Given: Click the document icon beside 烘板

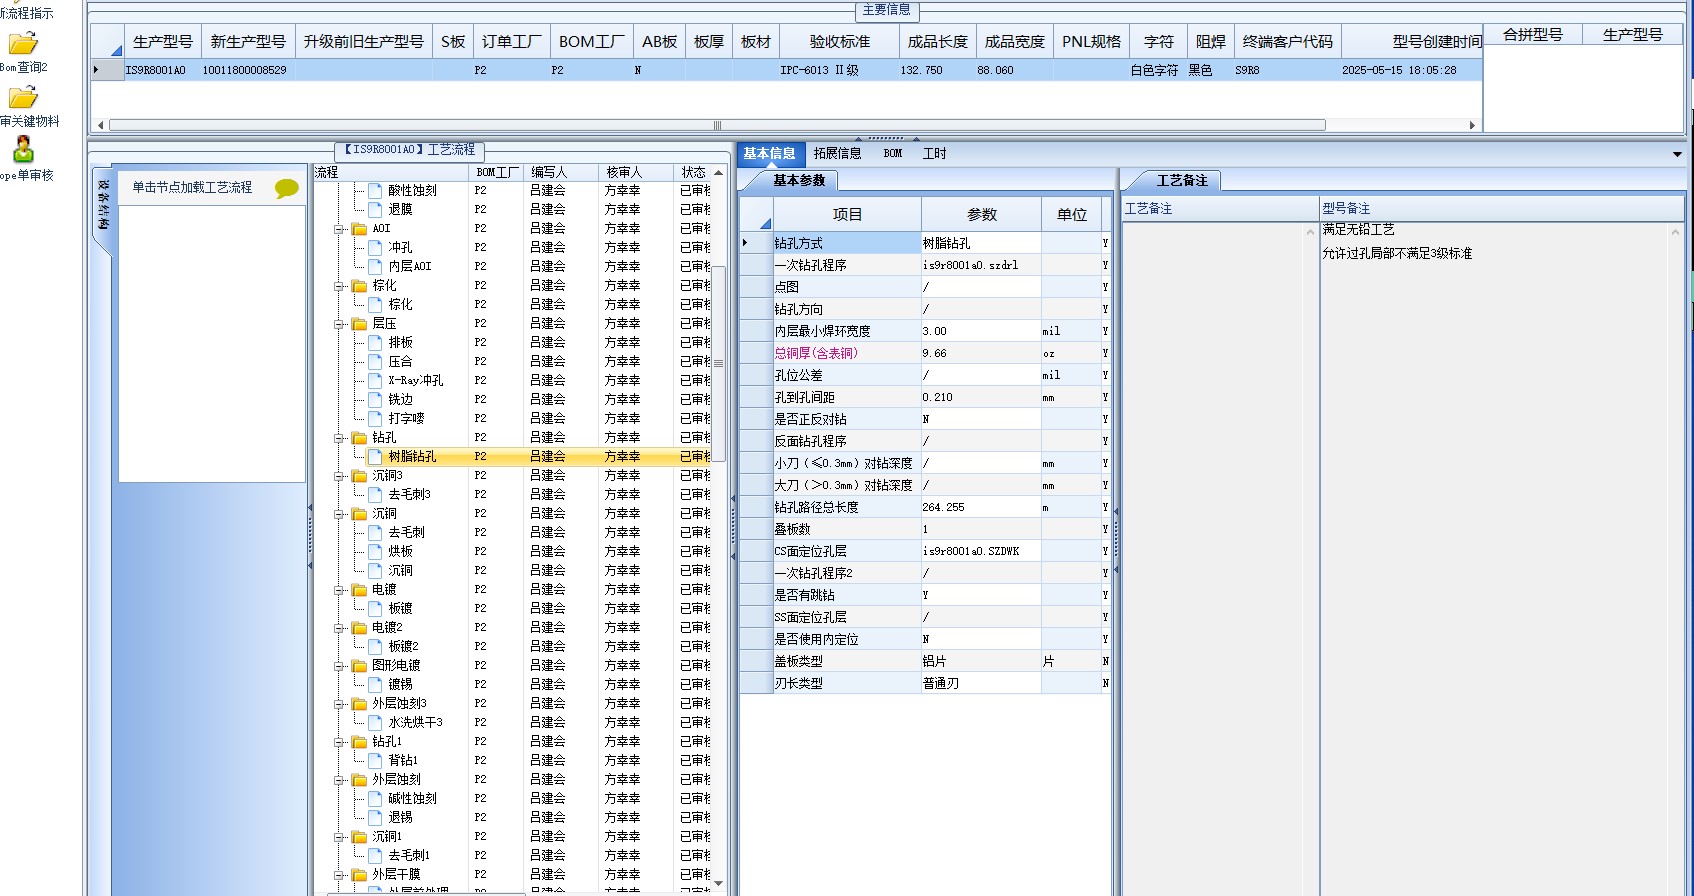Looking at the screenshot, I should 376,551.
